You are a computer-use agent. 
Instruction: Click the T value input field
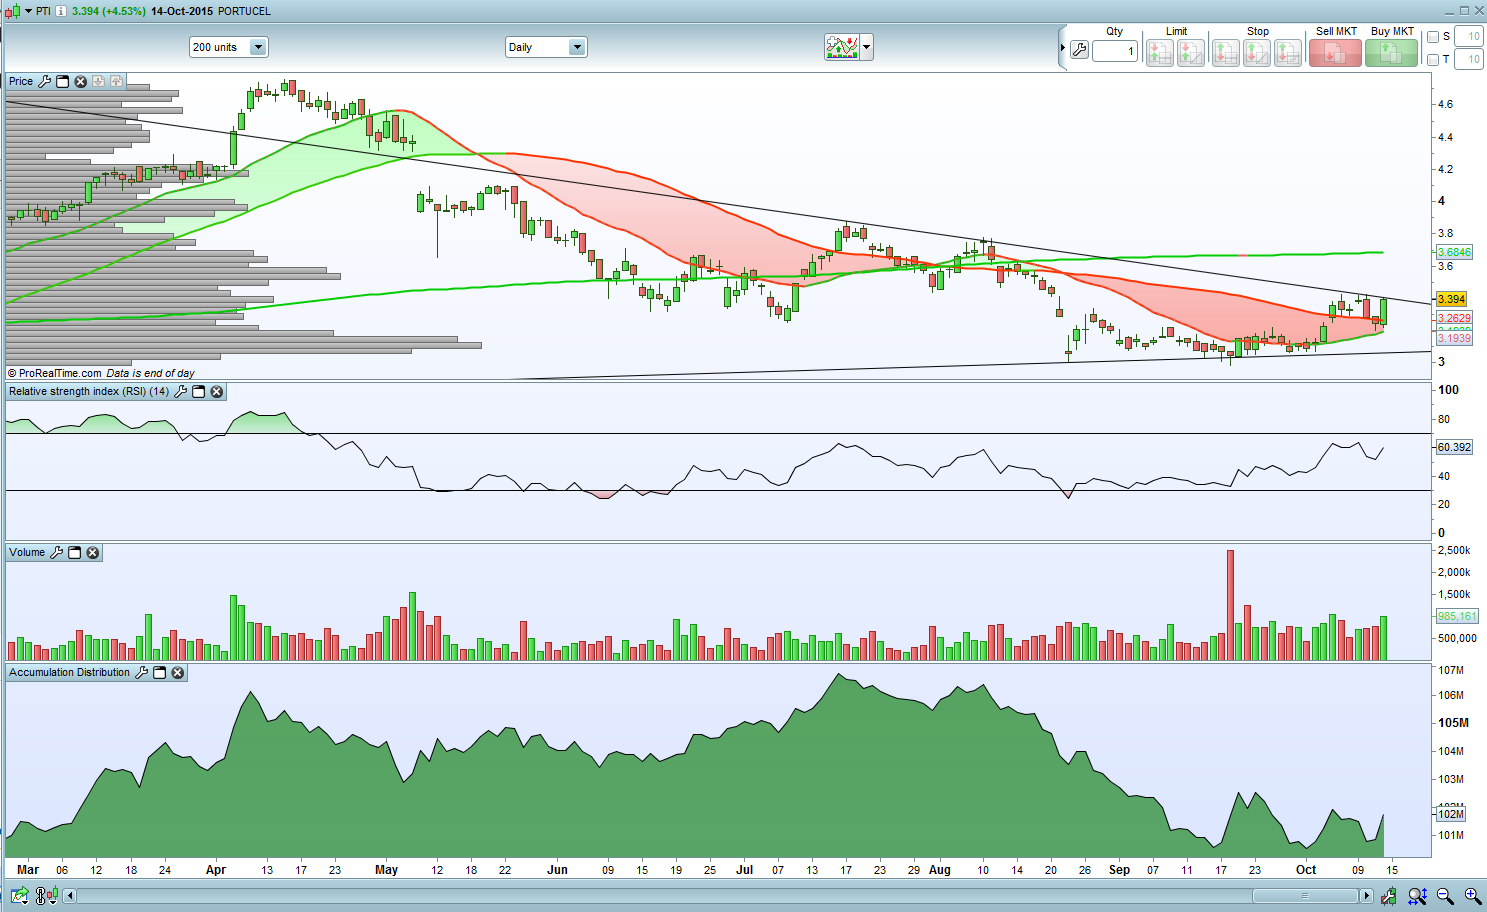1469,60
